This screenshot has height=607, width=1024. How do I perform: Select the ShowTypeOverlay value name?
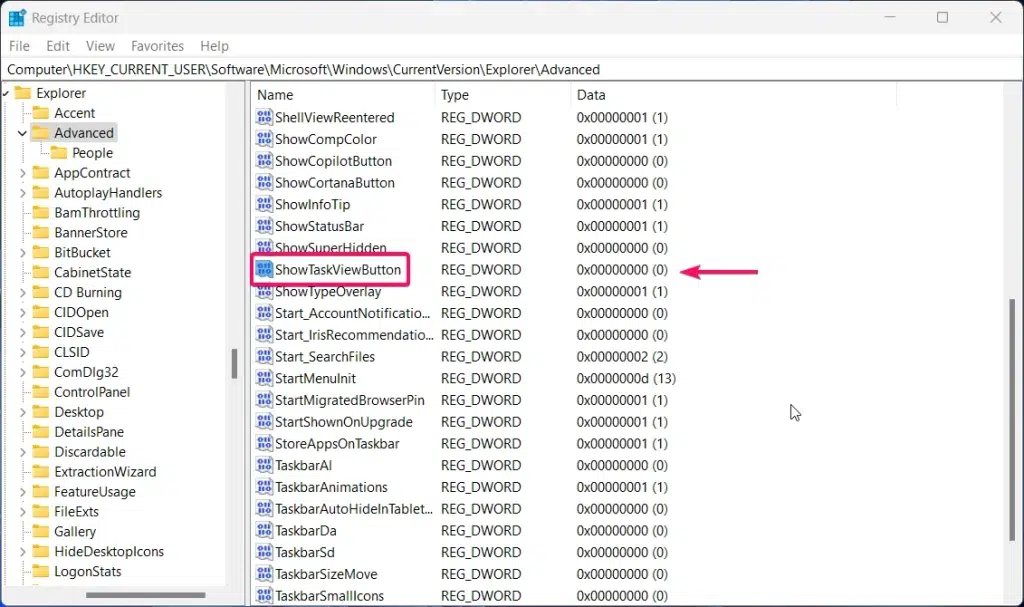coord(328,292)
